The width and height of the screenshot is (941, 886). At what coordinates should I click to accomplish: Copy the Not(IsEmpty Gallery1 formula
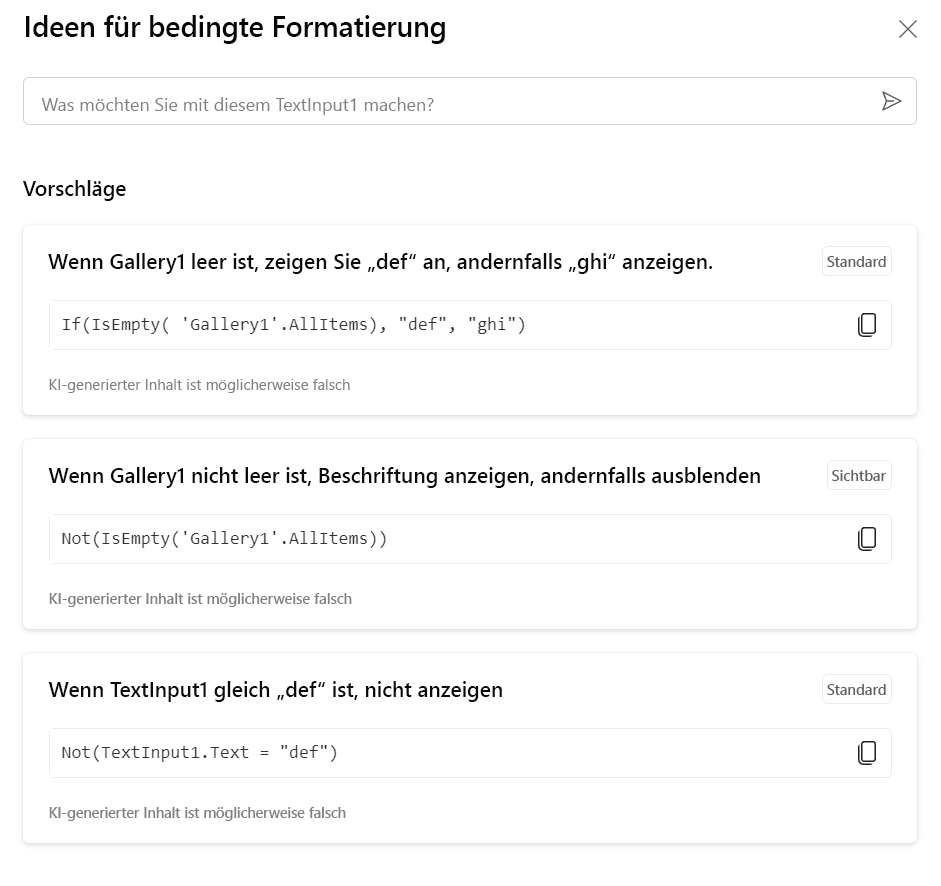867,539
